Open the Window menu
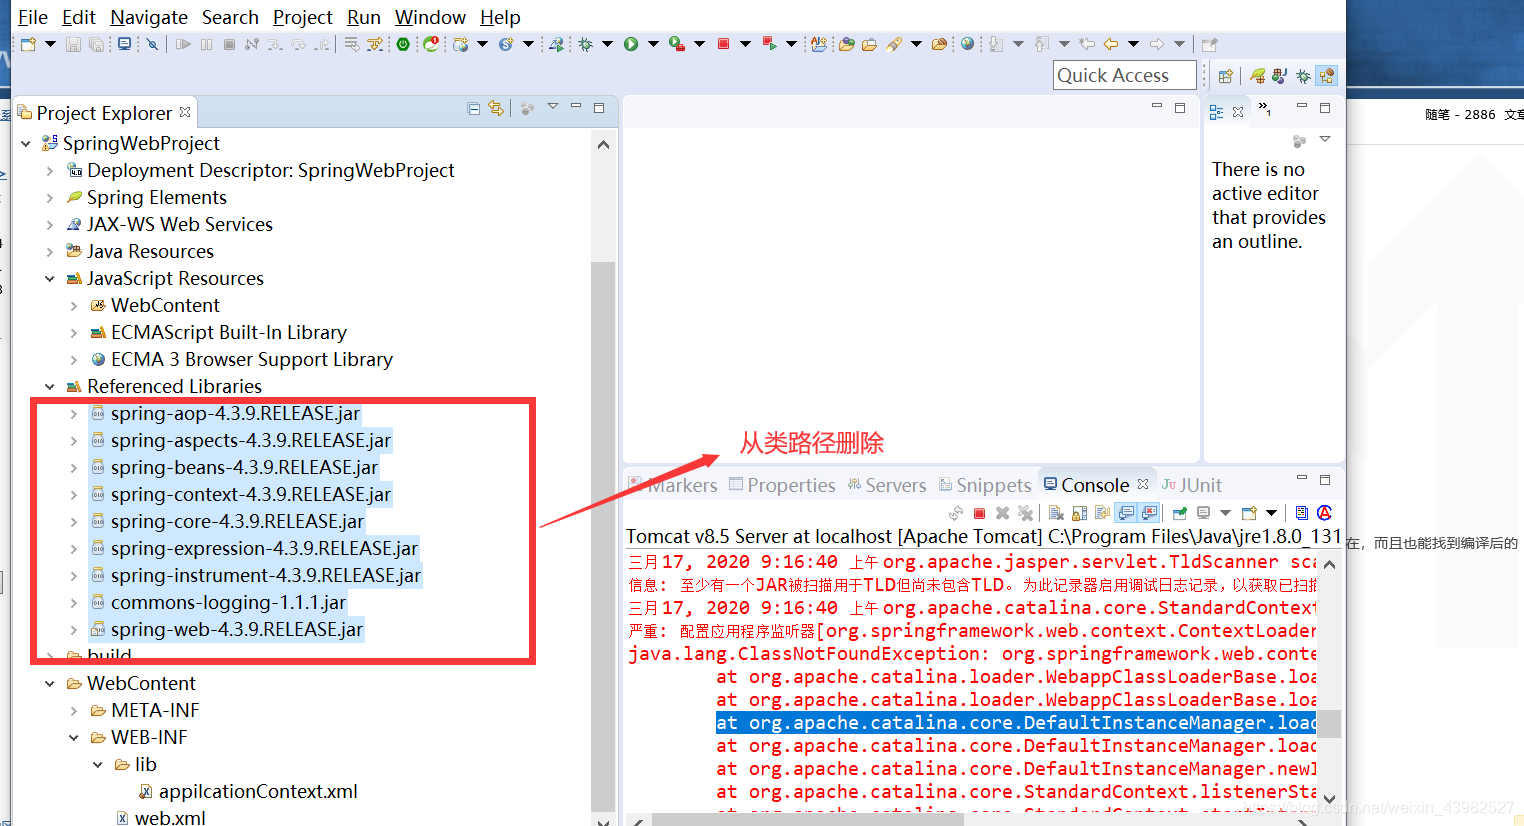Screen dimensions: 1524x826 click(x=430, y=17)
